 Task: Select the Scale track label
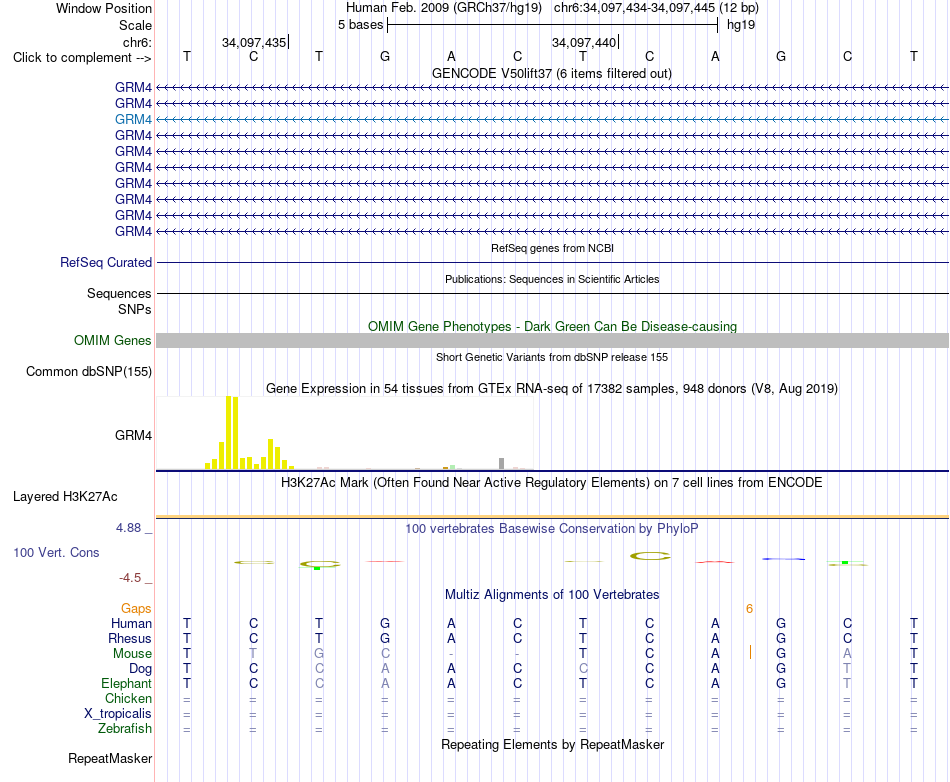pyautogui.click(x=135, y=25)
